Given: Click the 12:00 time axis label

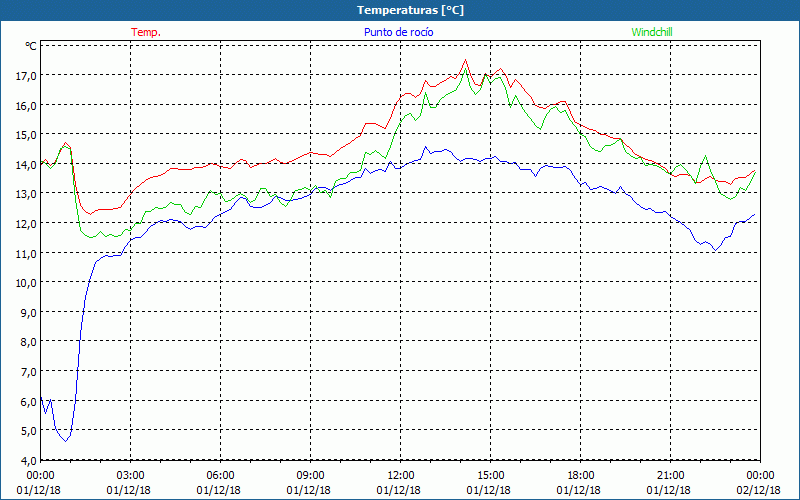Looking at the screenshot, I should pyautogui.click(x=401, y=475).
